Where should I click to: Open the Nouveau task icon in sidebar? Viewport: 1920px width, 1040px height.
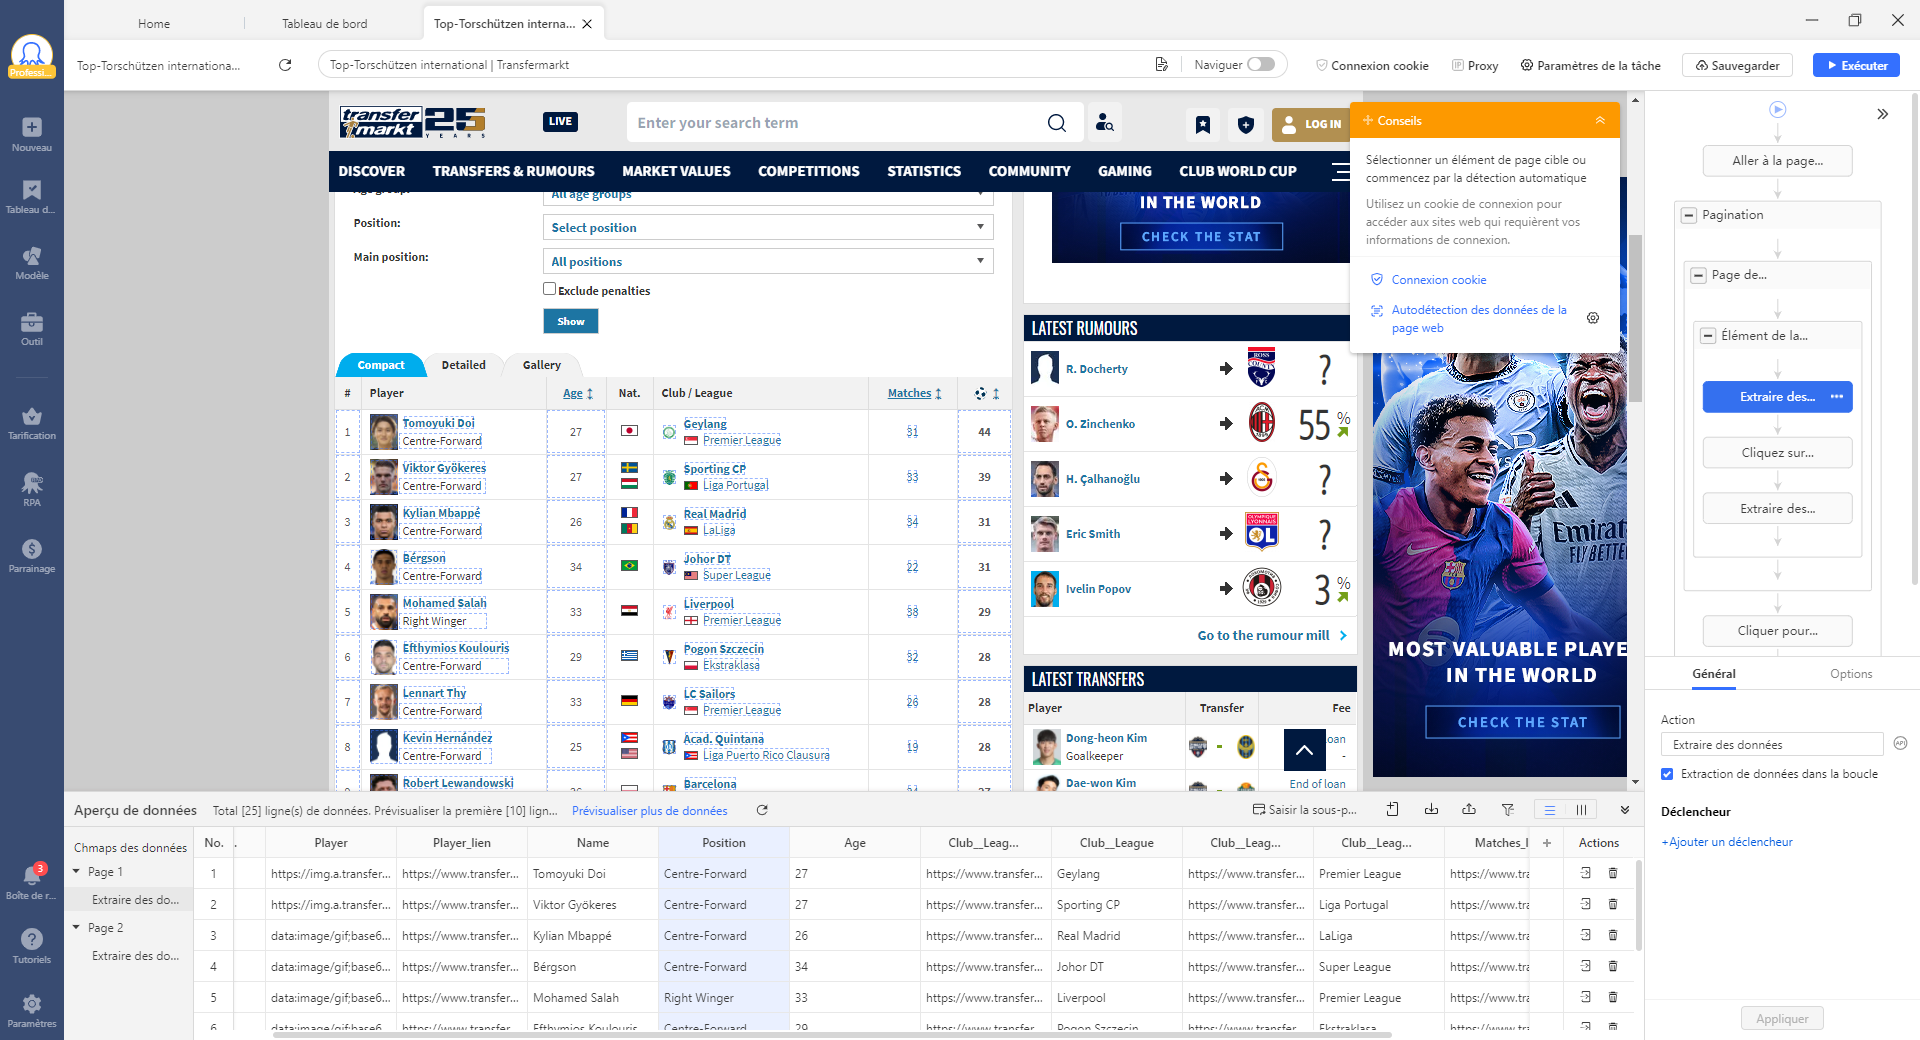coord(32,134)
